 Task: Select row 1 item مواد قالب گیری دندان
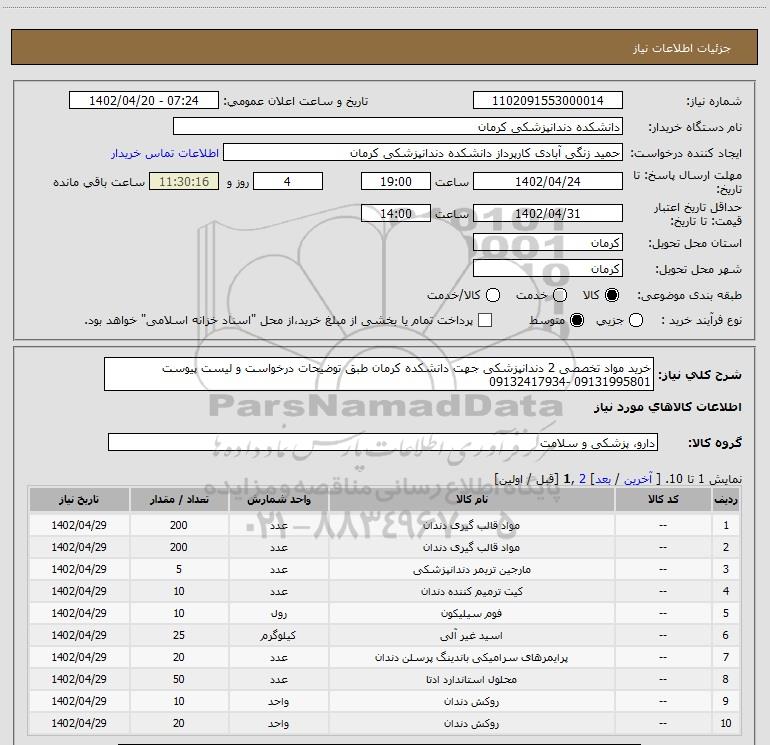[471, 525]
